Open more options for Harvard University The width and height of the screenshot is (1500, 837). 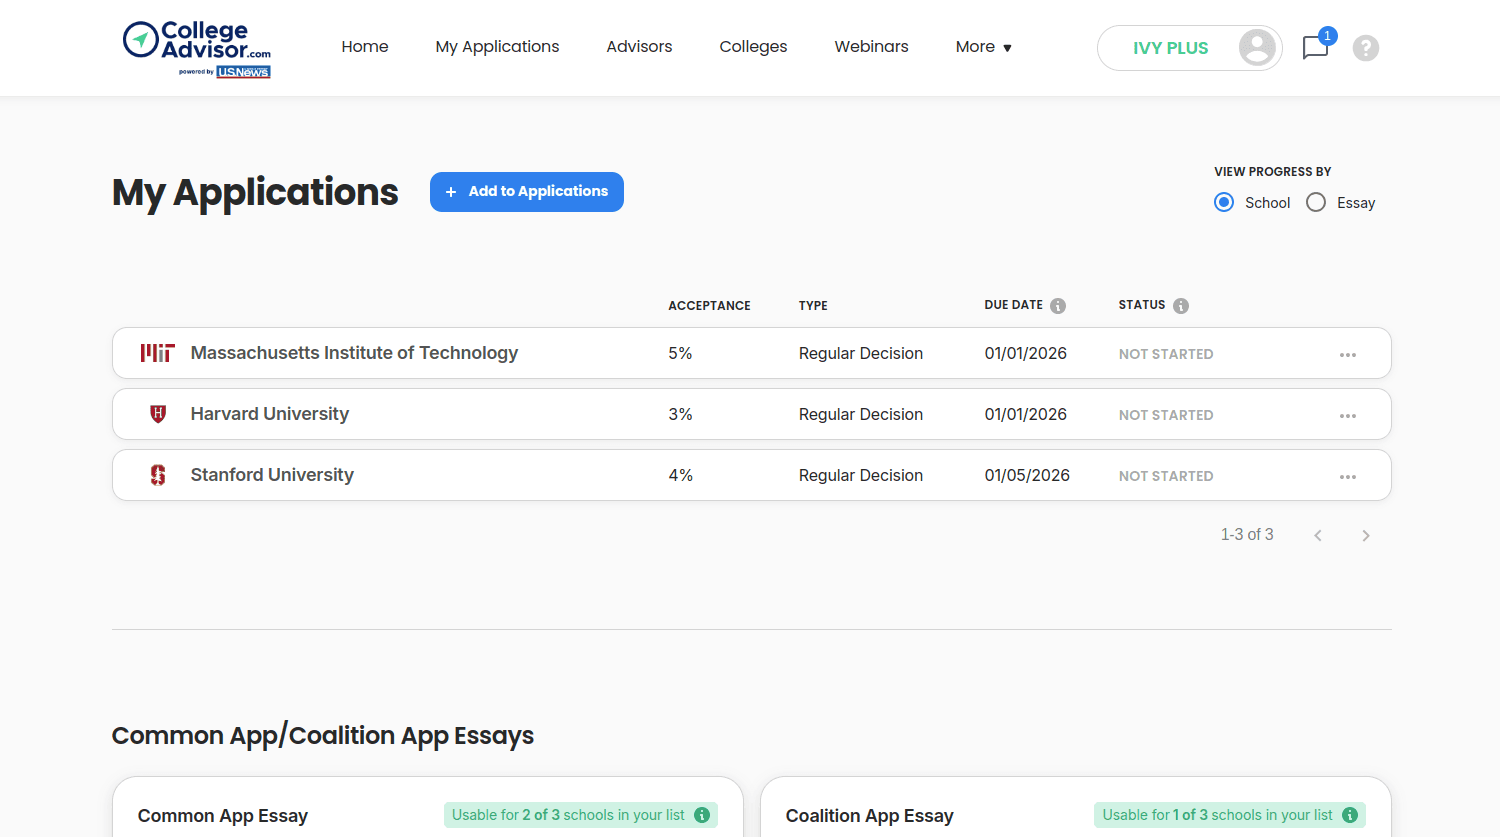[1348, 415]
